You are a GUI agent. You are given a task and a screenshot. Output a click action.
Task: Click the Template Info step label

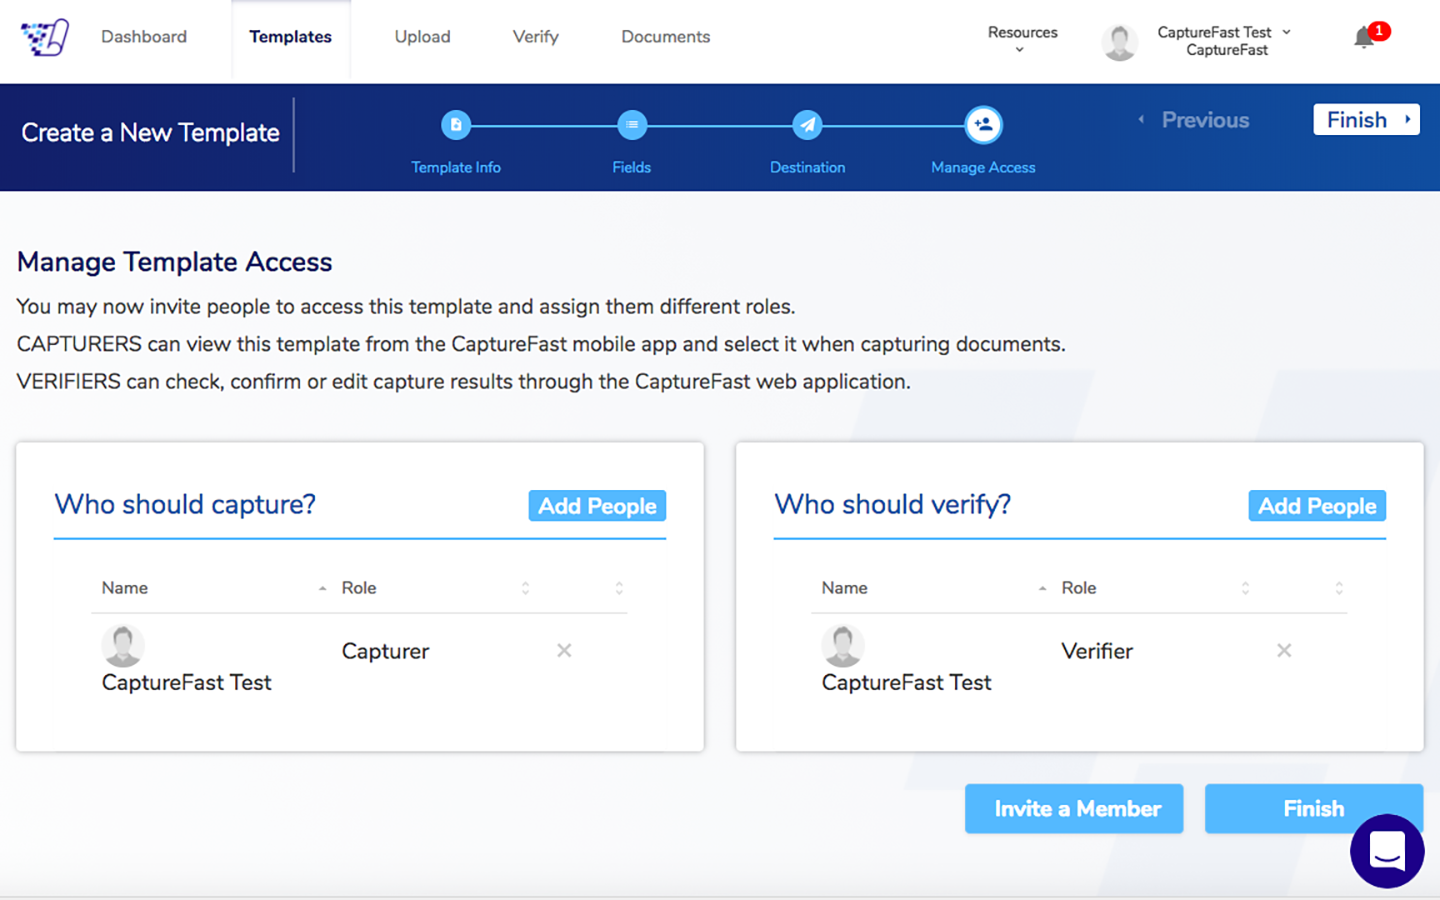[x=456, y=168]
